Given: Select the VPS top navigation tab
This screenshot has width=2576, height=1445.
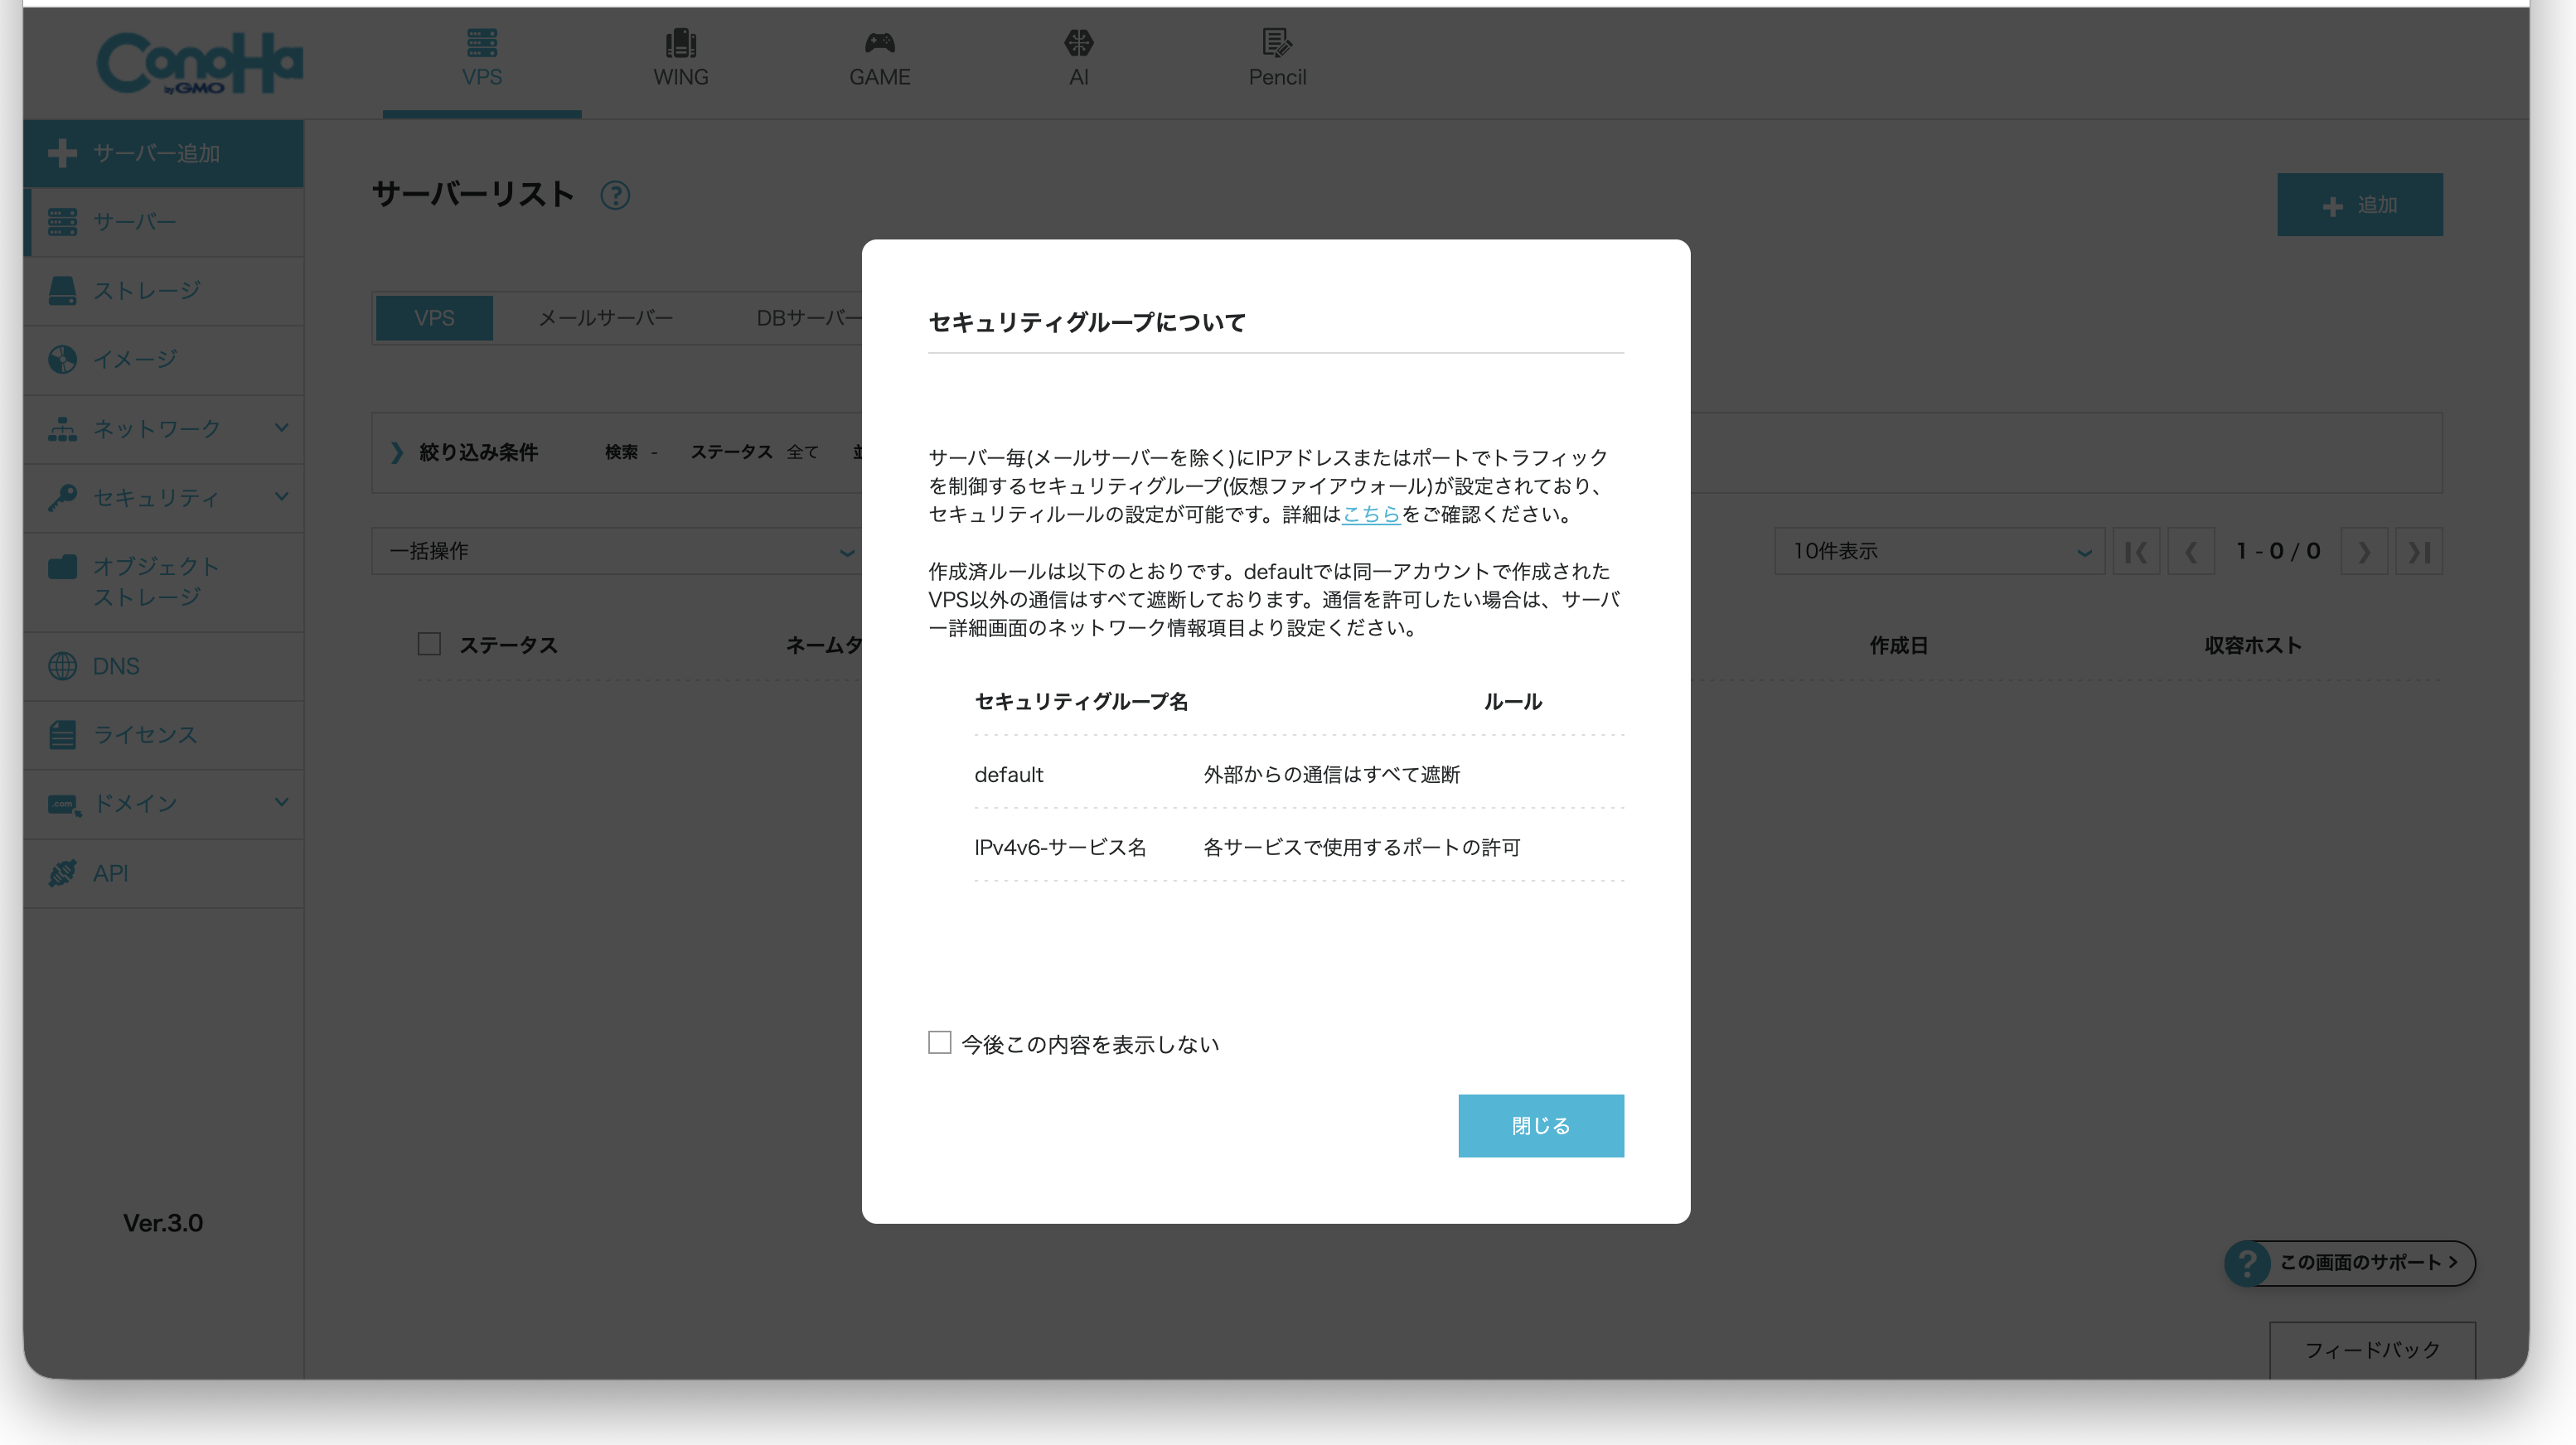Looking at the screenshot, I should (481, 60).
